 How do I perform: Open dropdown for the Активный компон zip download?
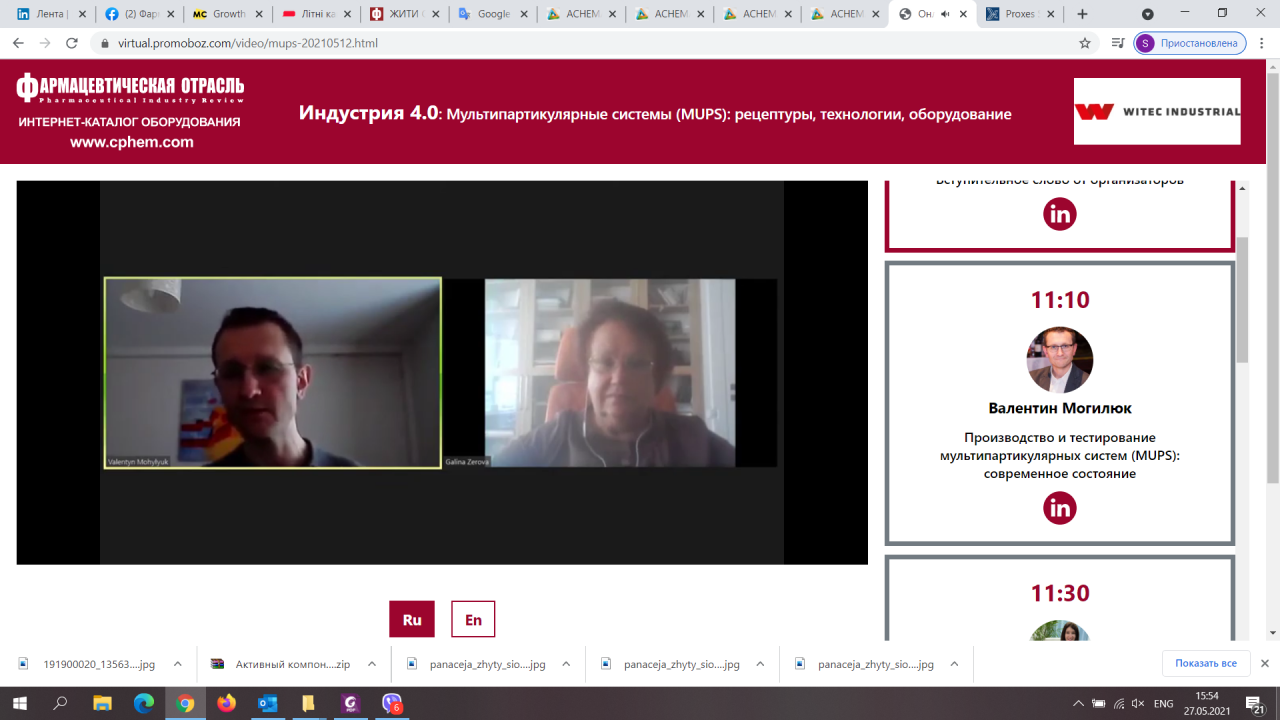point(371,664)
